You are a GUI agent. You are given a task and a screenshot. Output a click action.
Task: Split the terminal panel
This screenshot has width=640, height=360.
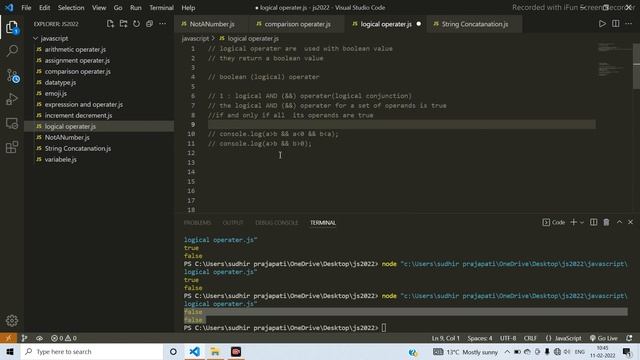pos(593,222)
